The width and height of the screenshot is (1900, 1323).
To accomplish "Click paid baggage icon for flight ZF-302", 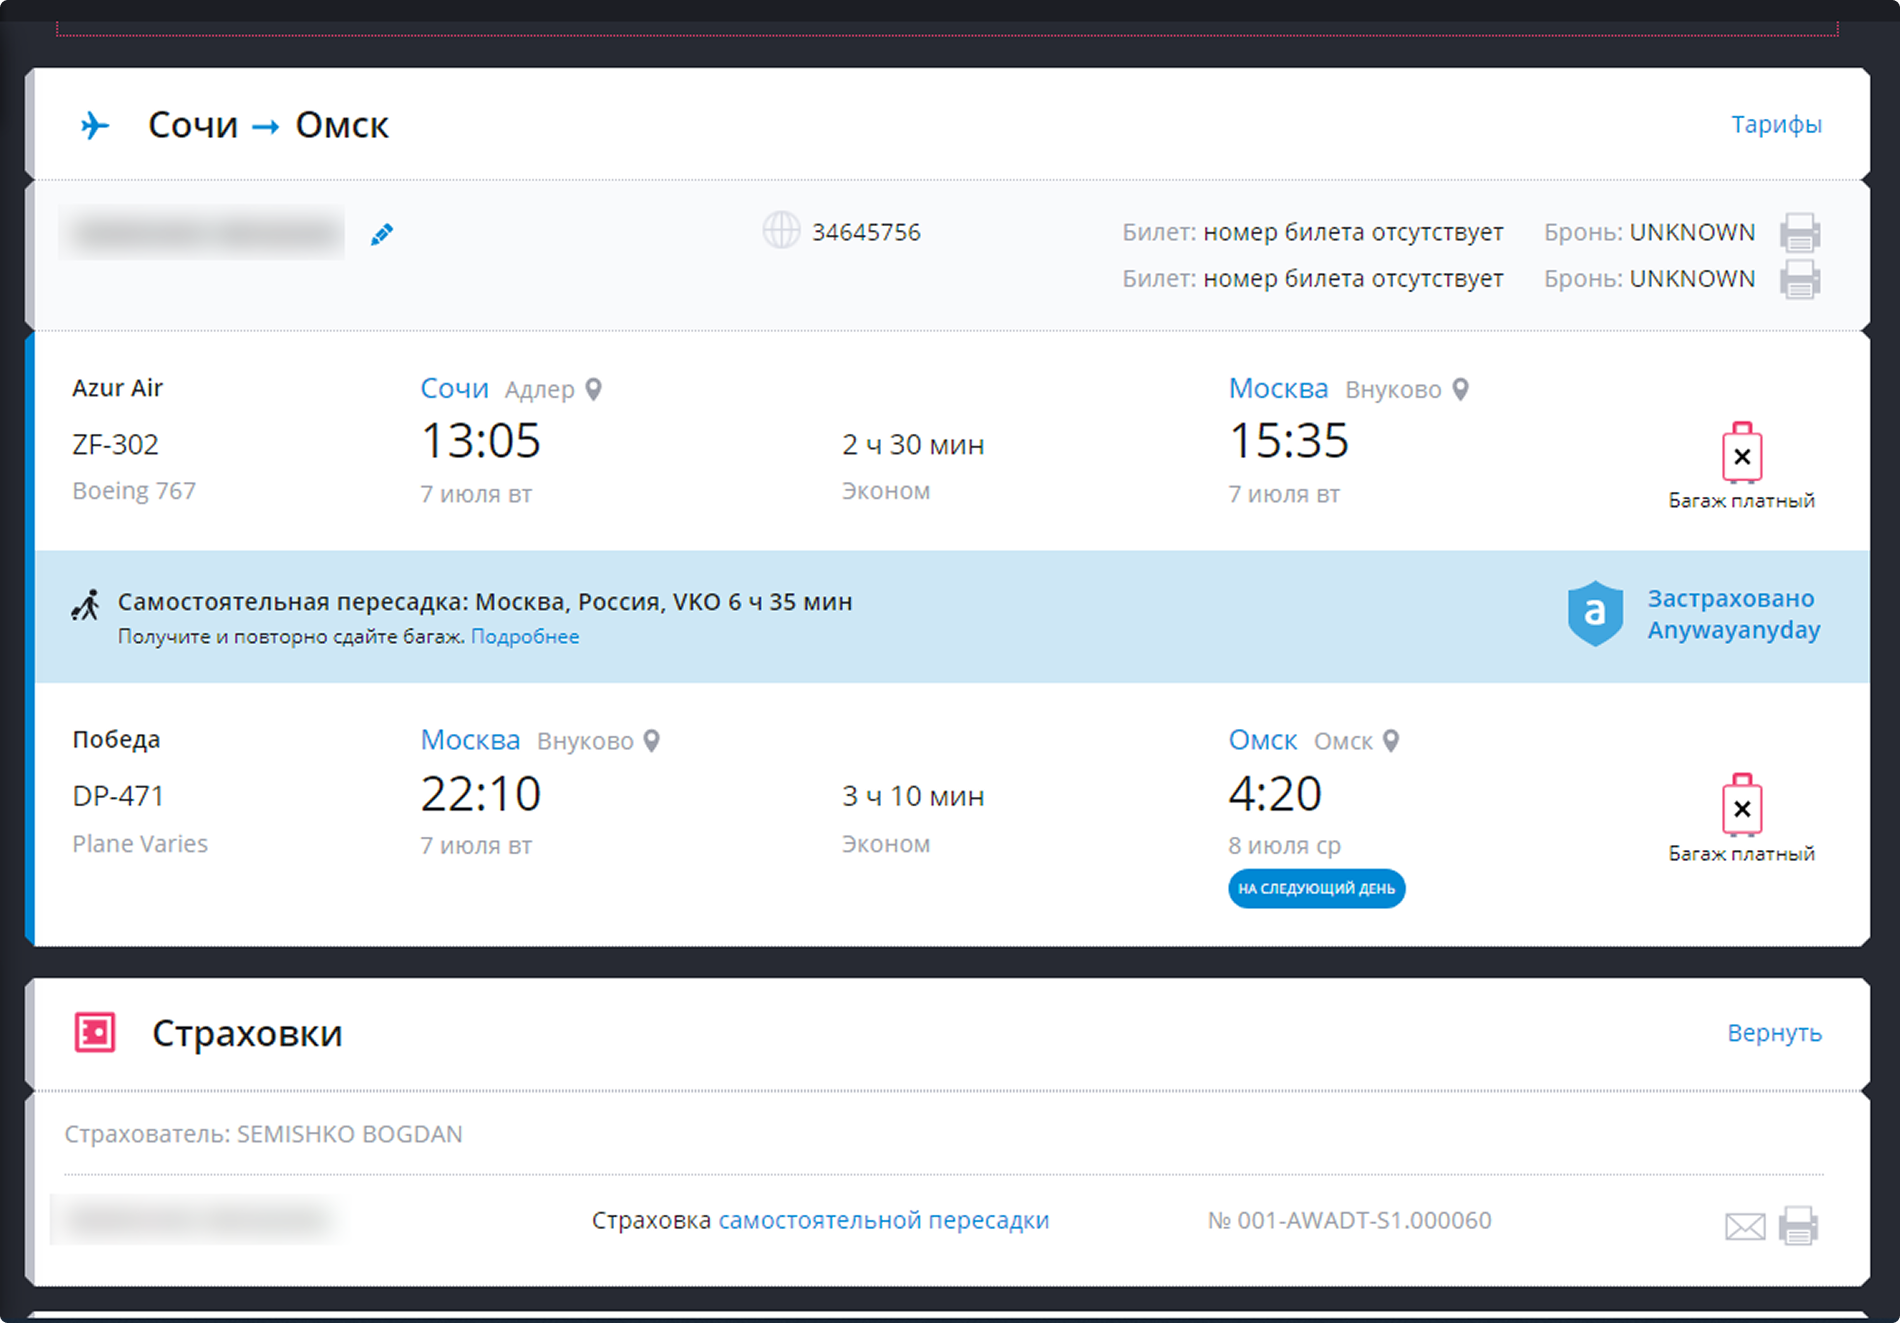I will [x=1741, y=453].
